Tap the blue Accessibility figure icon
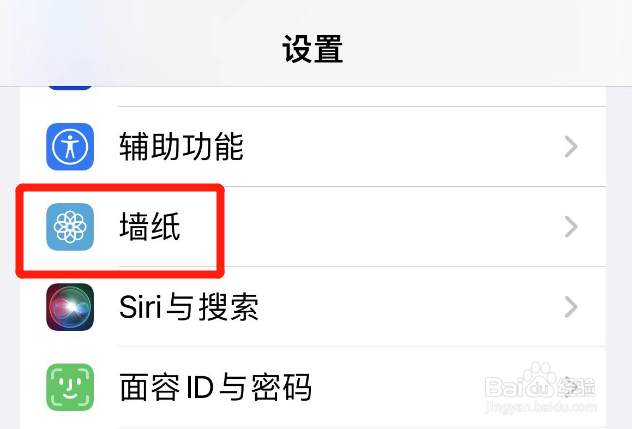The image size is (632, 429). pos(70,146)
